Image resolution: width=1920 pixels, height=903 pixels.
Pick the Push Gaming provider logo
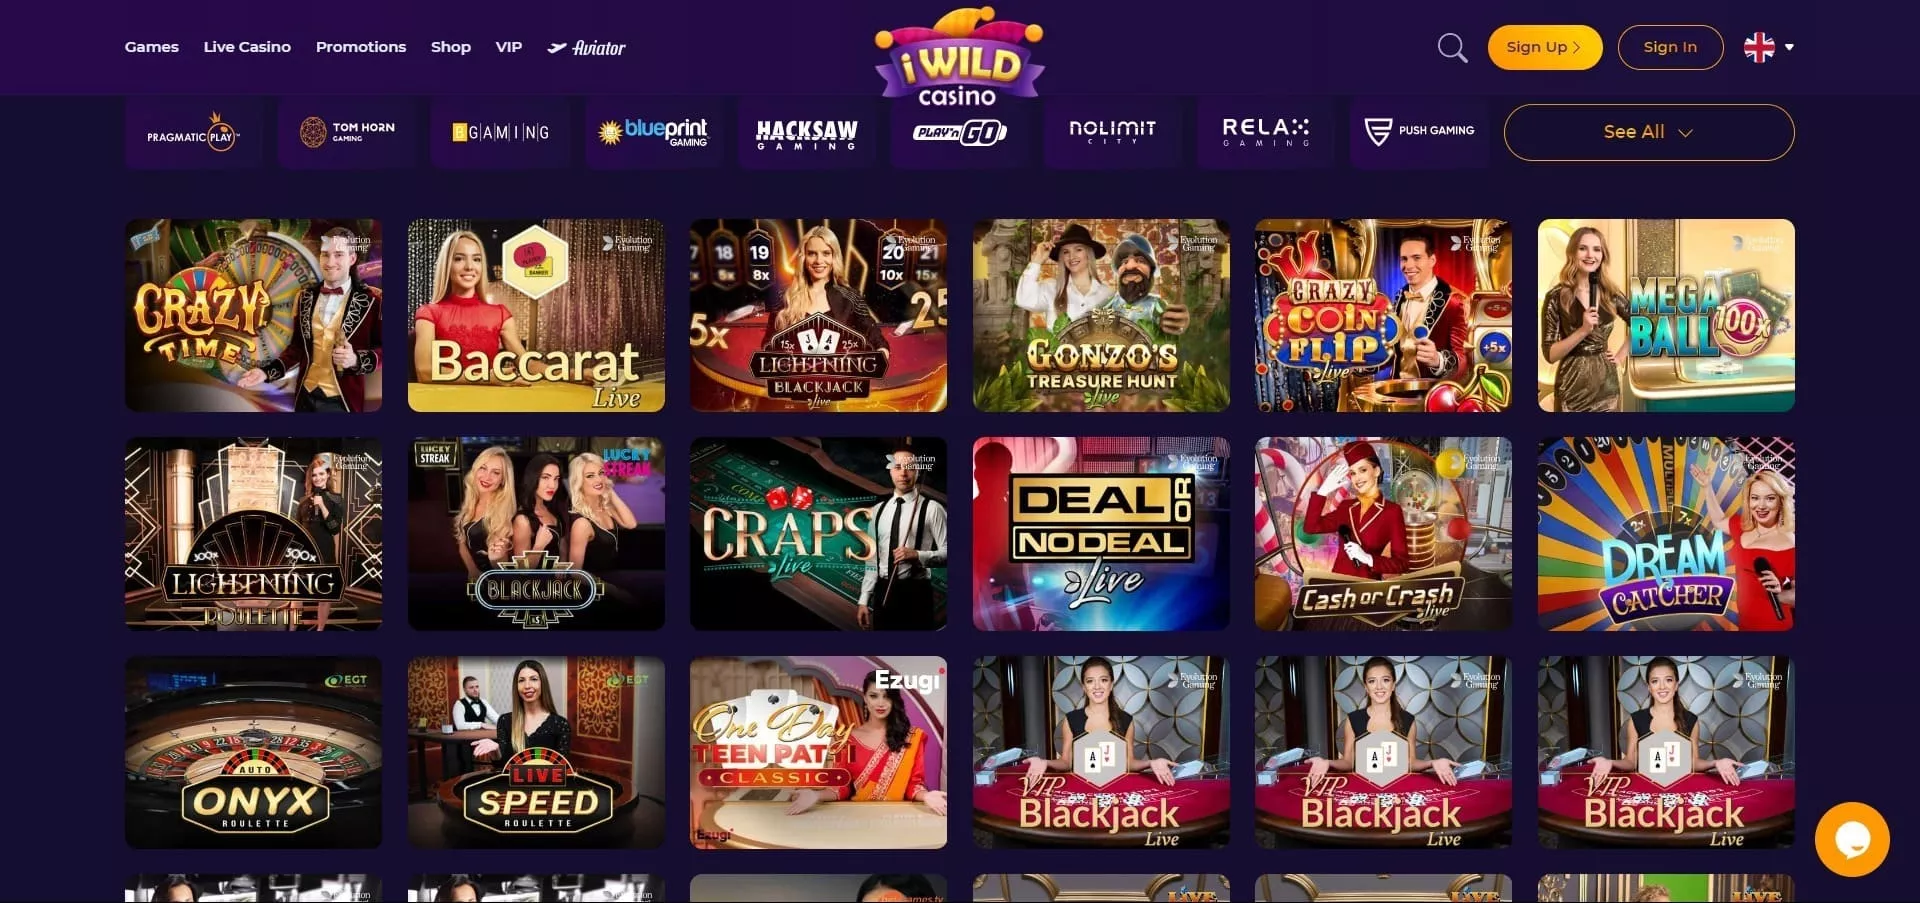click(1419, 132)
